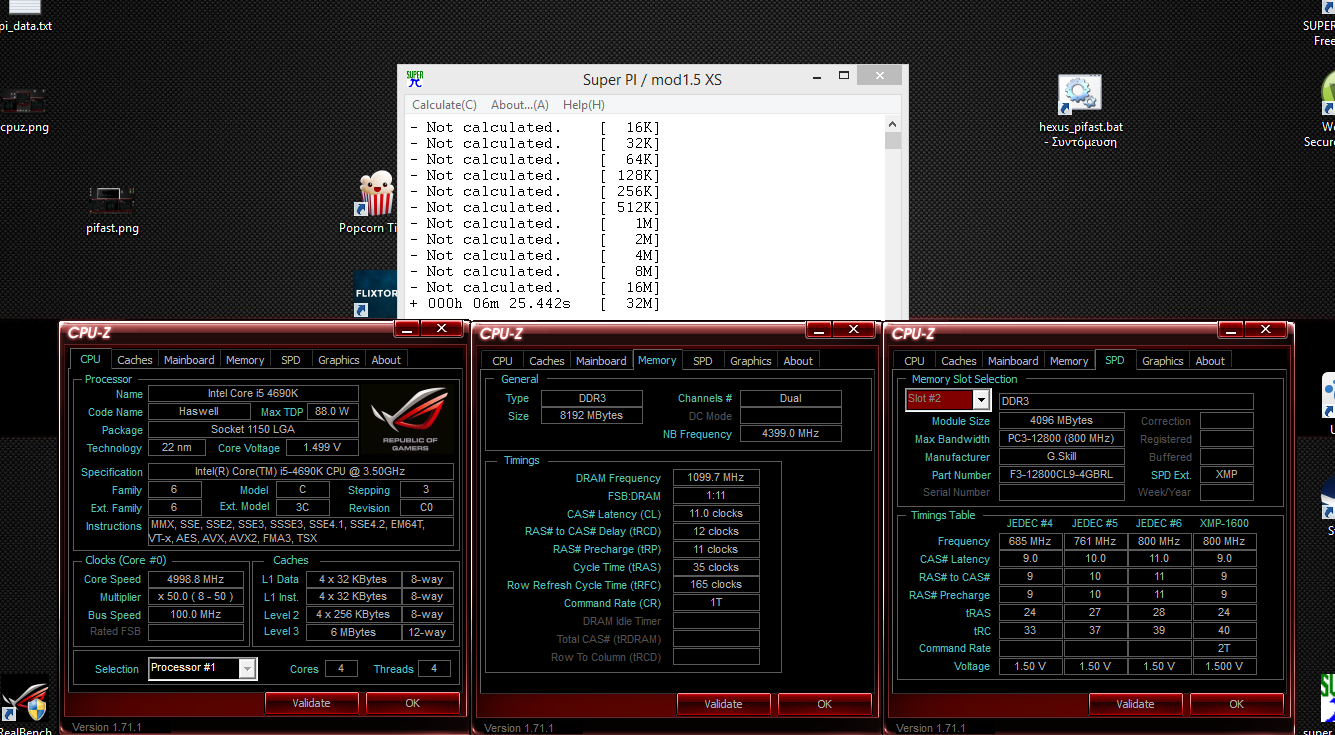This screenshot has height=735, width=1335.
Task: Click Validate in Memory tab window
Action: click(x=723, y=704)
